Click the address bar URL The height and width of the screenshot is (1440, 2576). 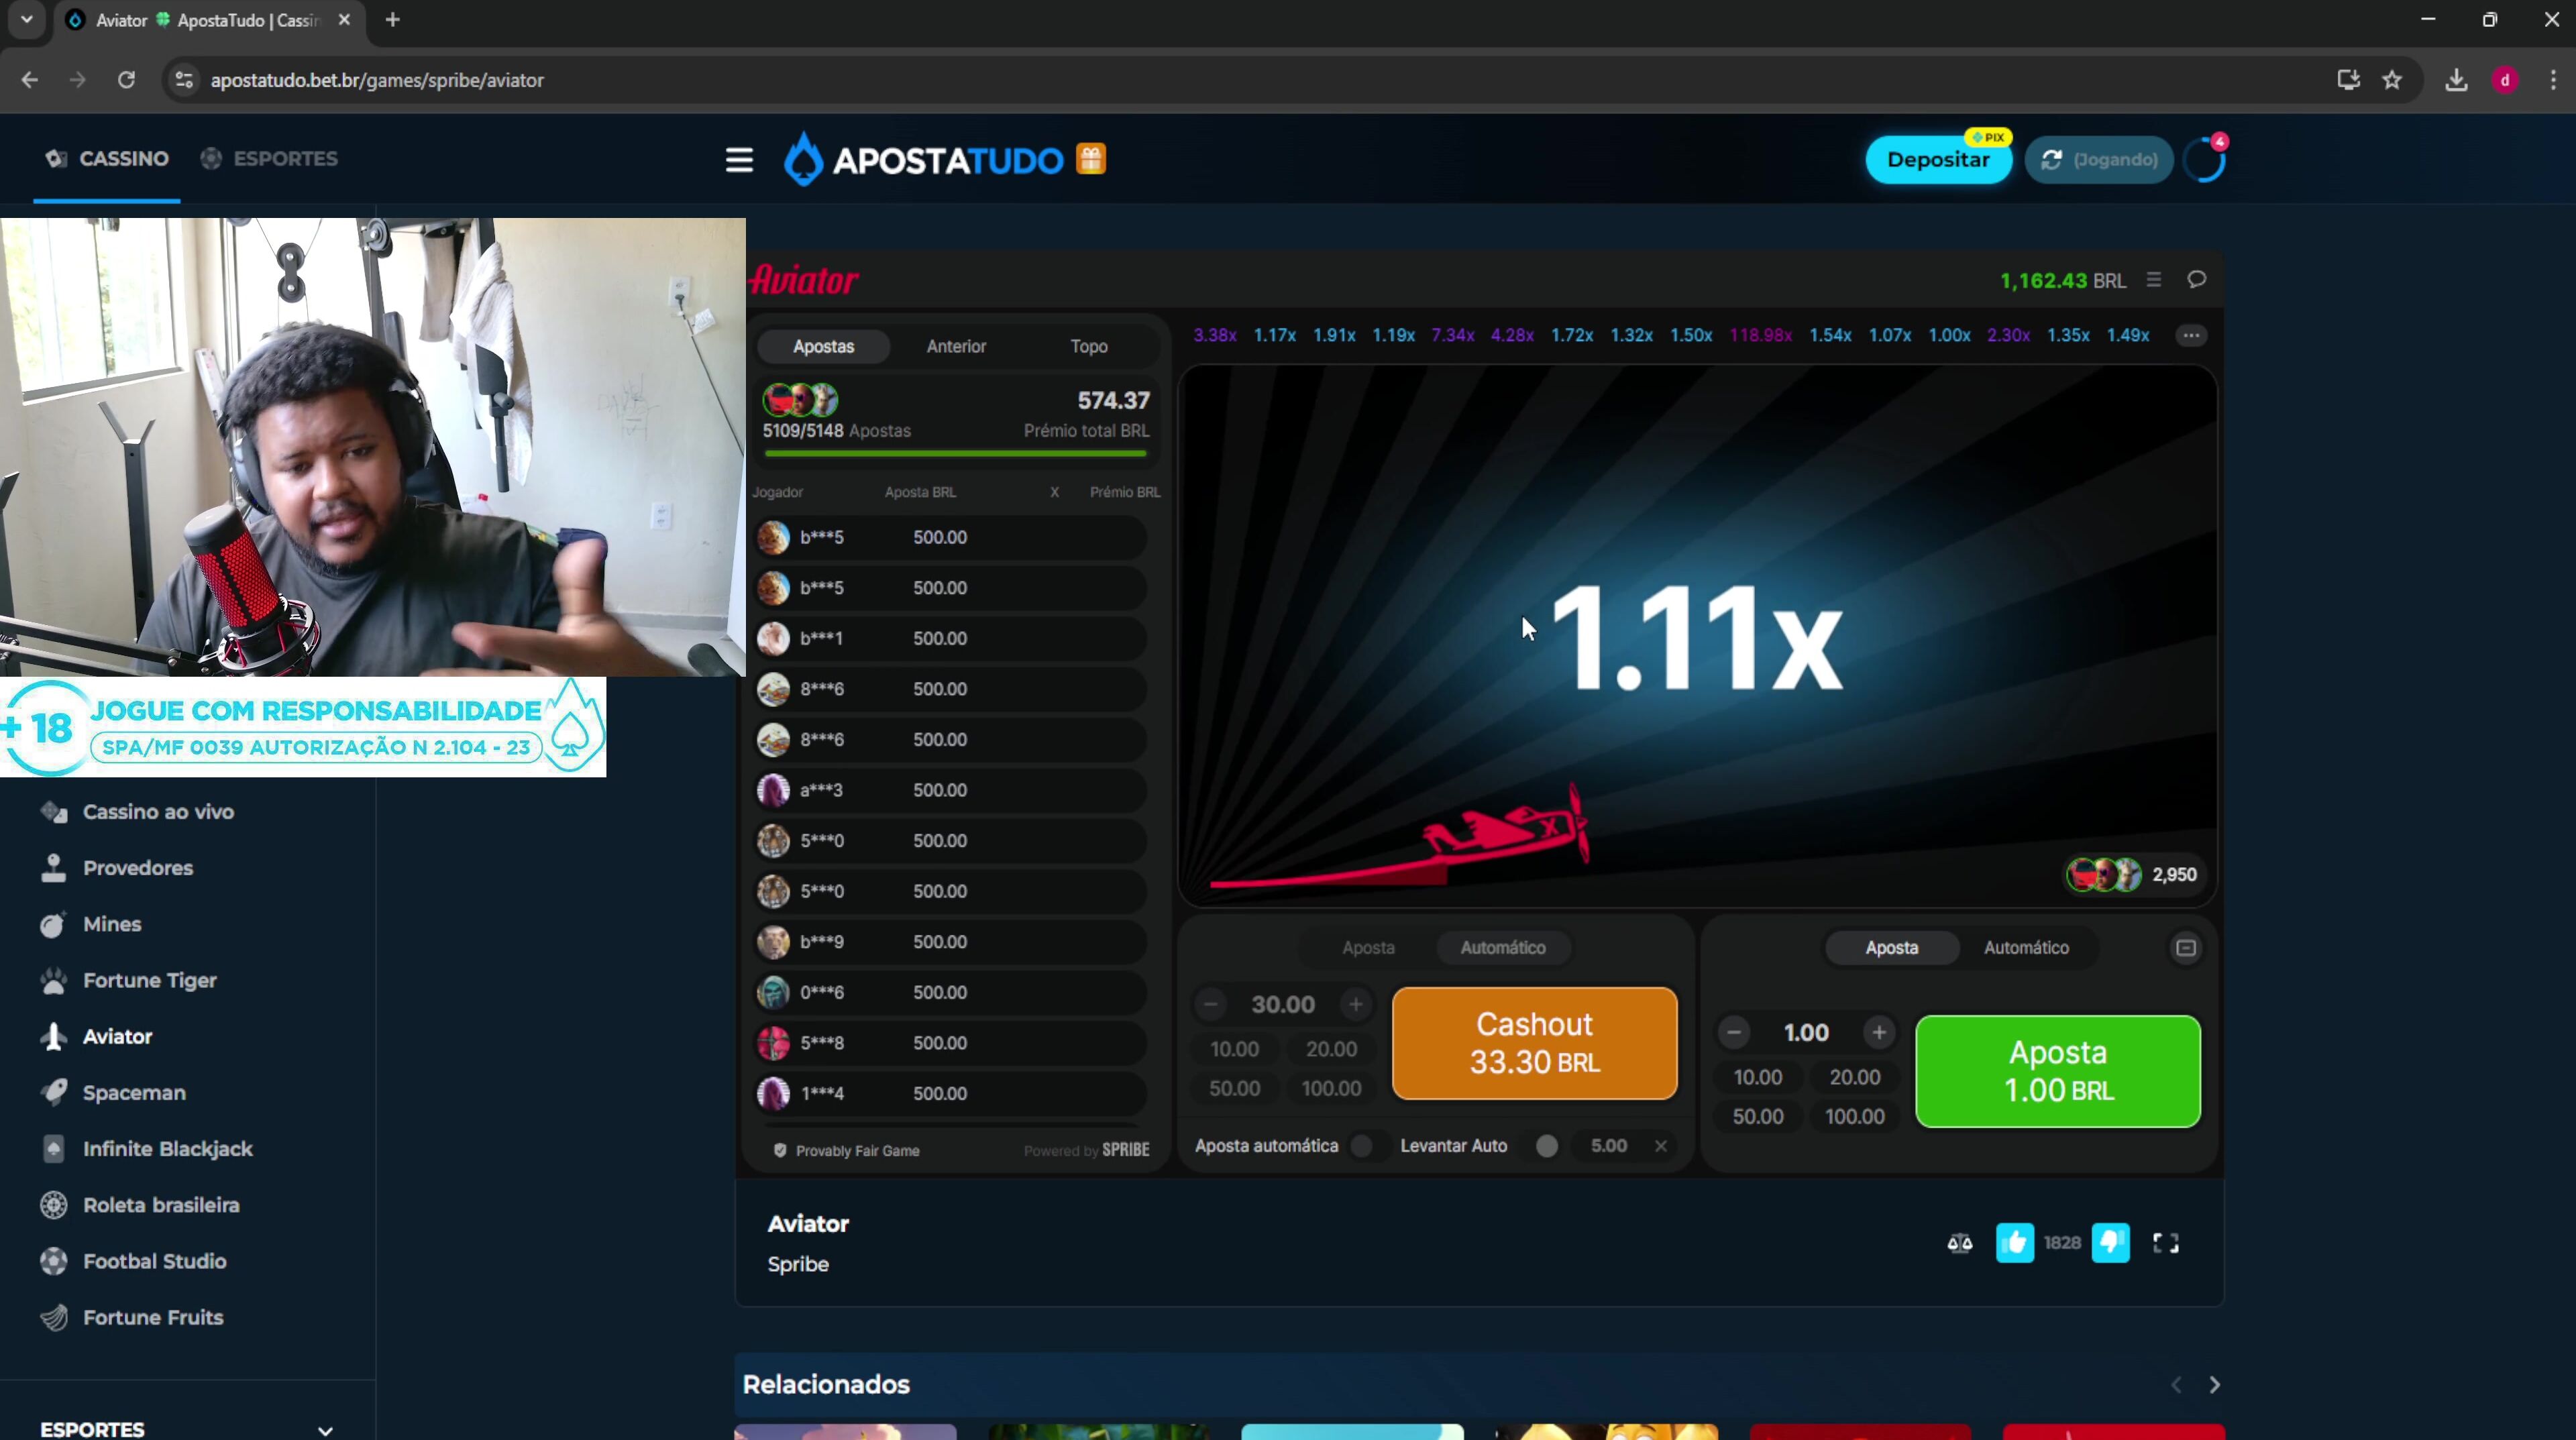(377, 80)
